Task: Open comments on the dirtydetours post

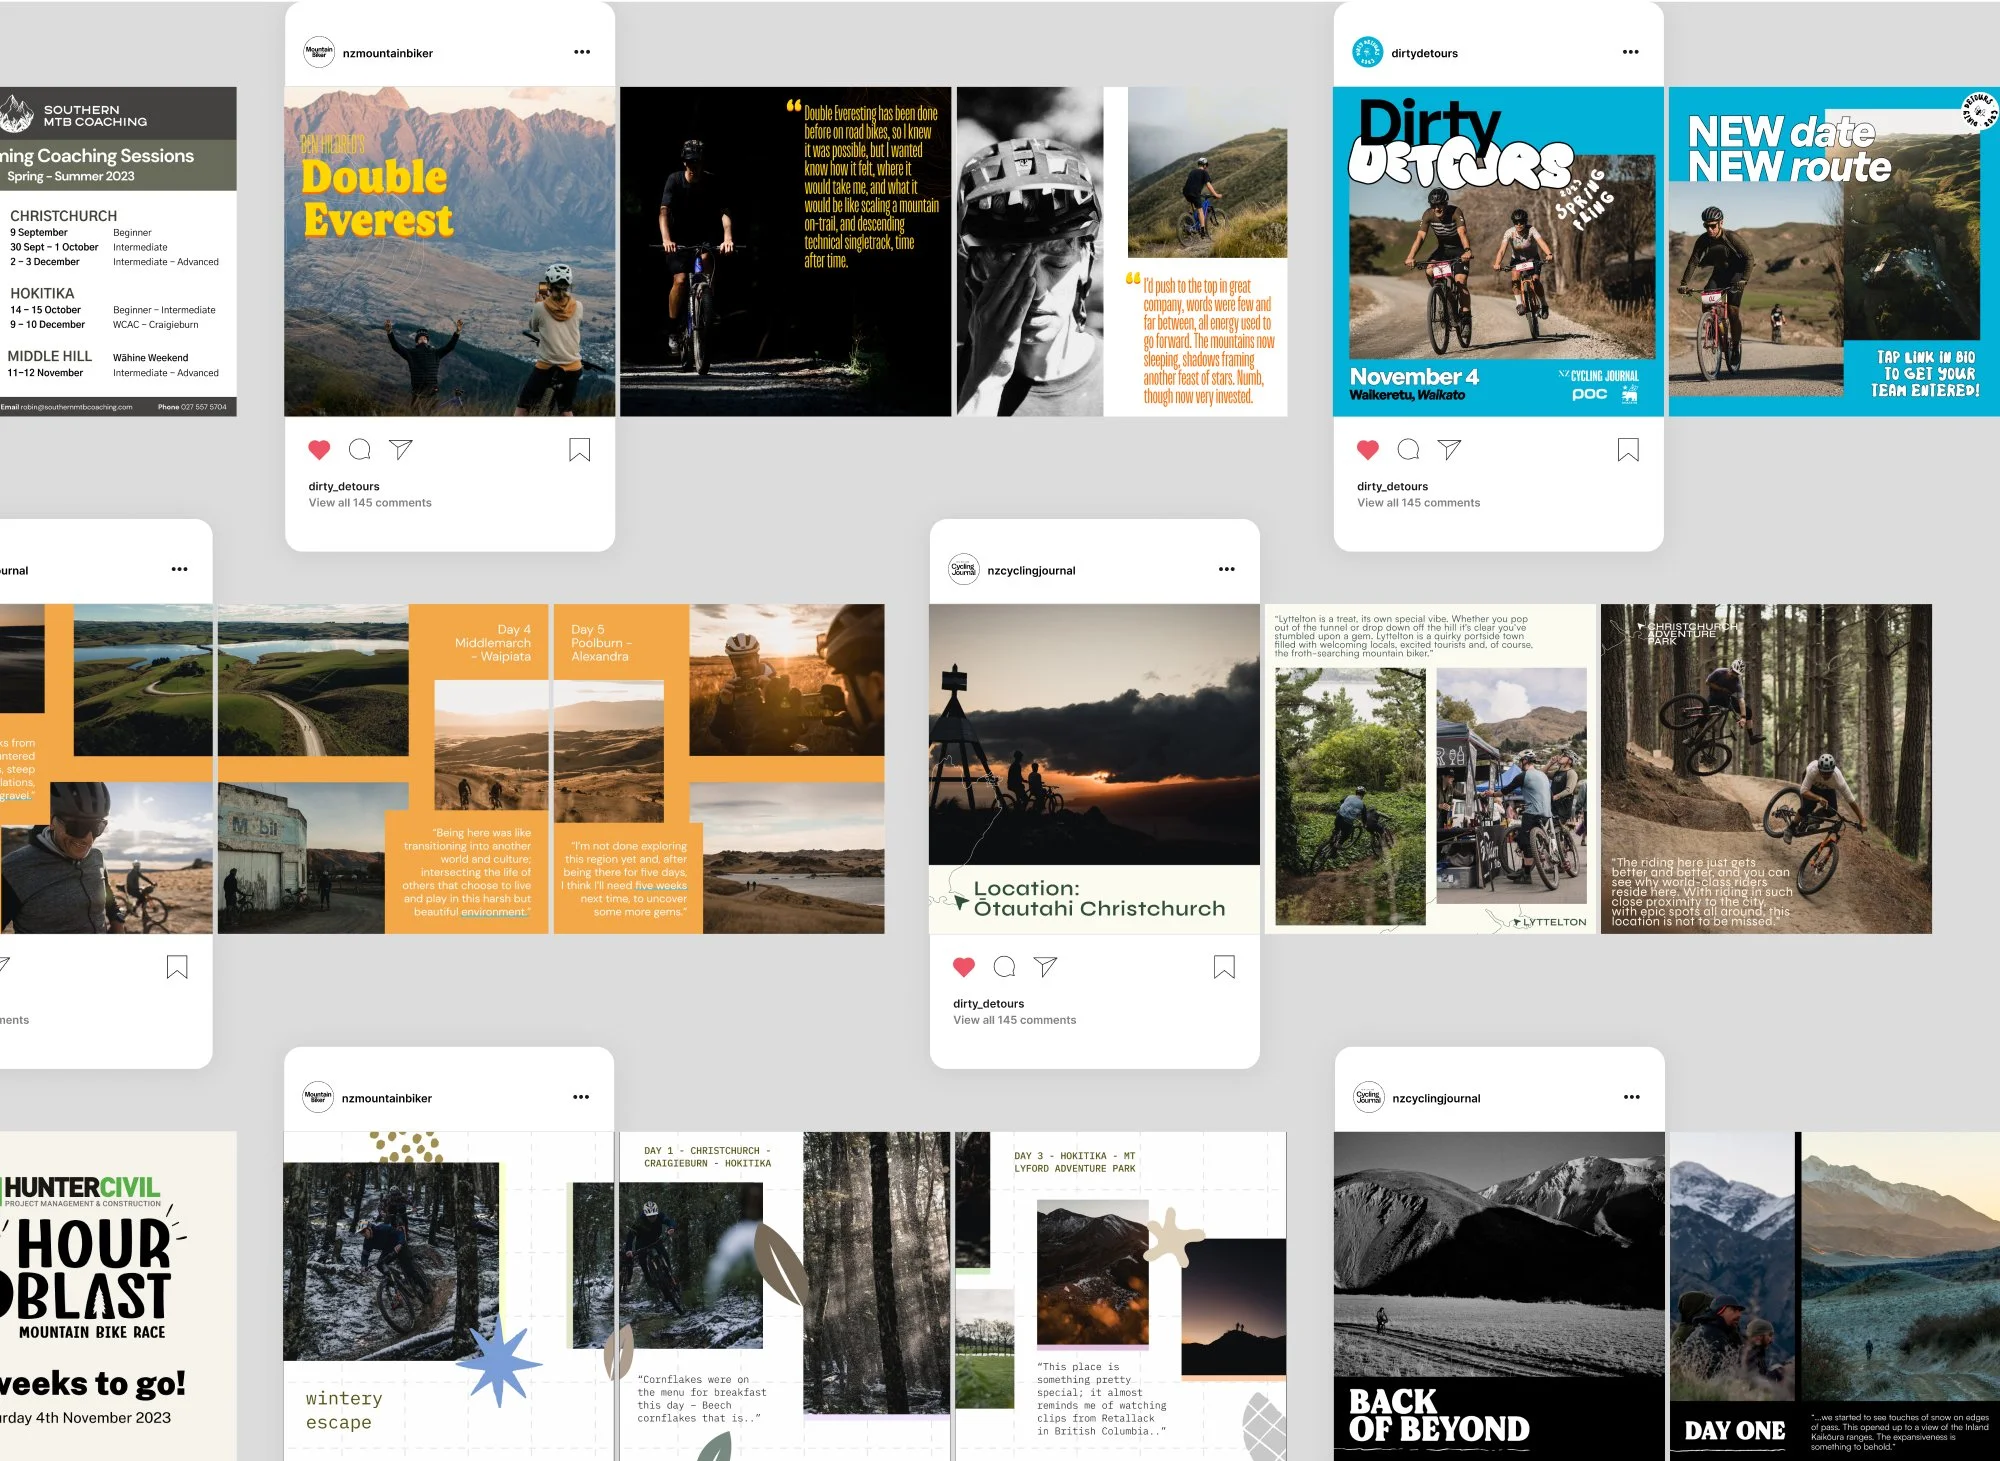Action: (x=1409, y=449)
